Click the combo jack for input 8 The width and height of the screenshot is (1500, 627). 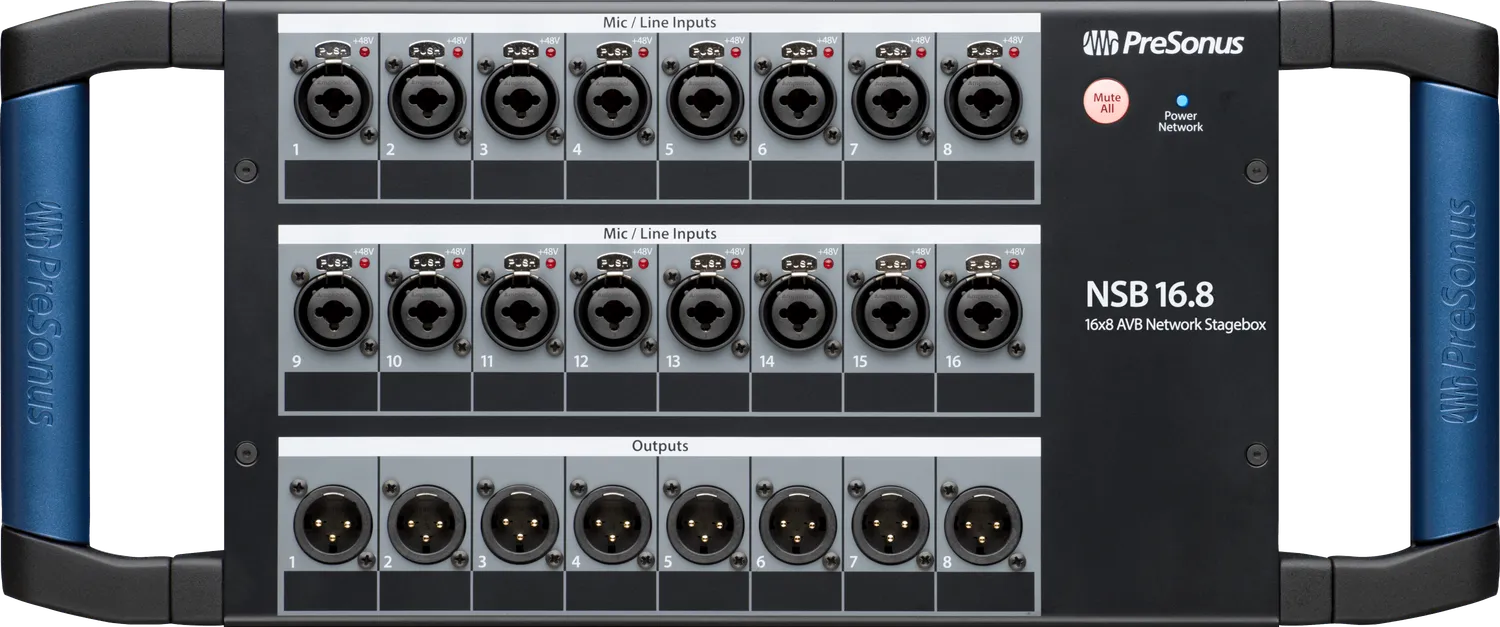pyautogui.click(x=984, y=99)
